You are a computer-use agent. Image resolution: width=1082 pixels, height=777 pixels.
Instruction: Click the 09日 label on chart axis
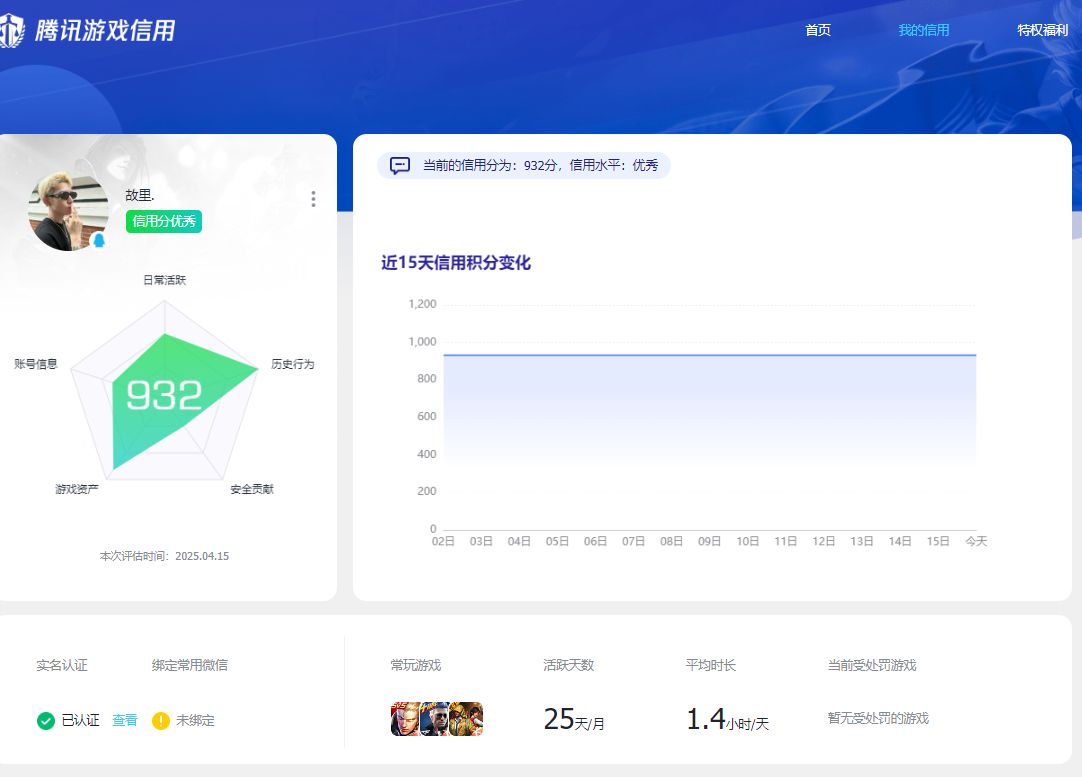709,541
